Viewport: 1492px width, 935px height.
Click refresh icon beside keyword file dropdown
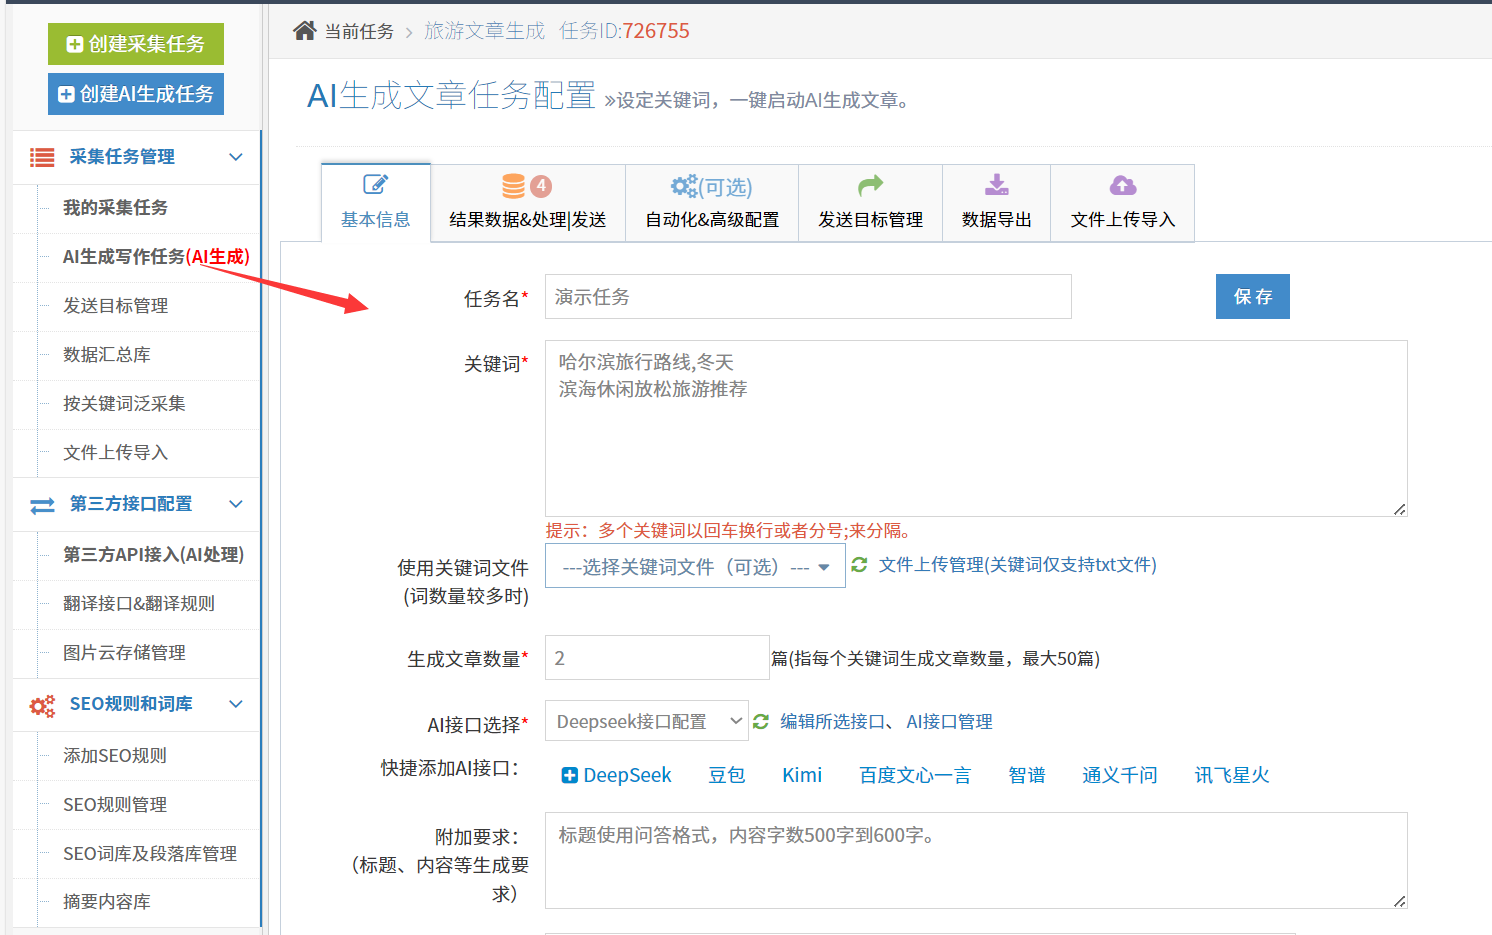pos(859,565)
